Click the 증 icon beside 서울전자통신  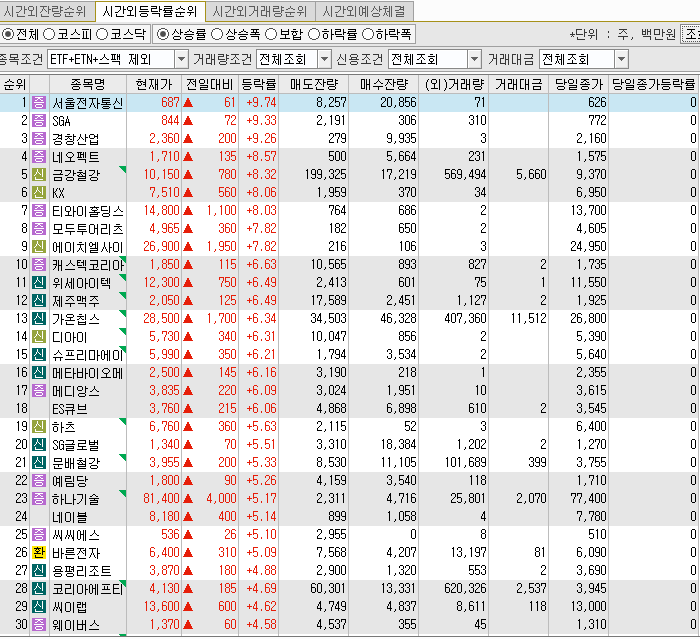coord(39,103)
